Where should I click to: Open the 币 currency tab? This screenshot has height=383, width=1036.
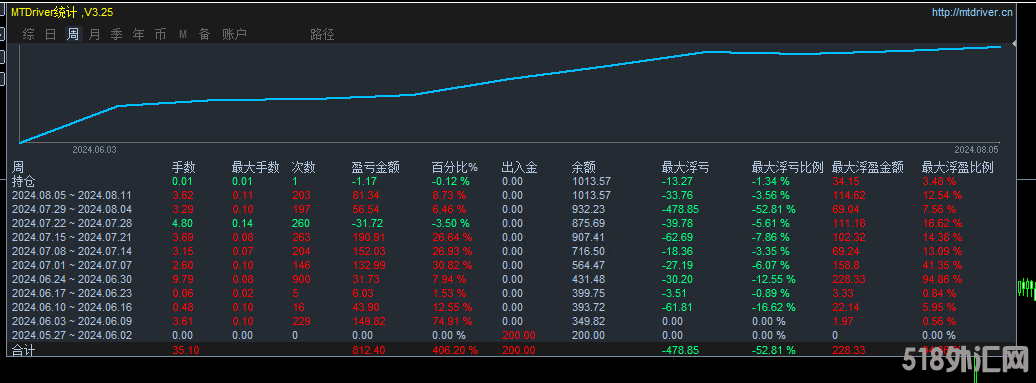click(x=160, y=34)
